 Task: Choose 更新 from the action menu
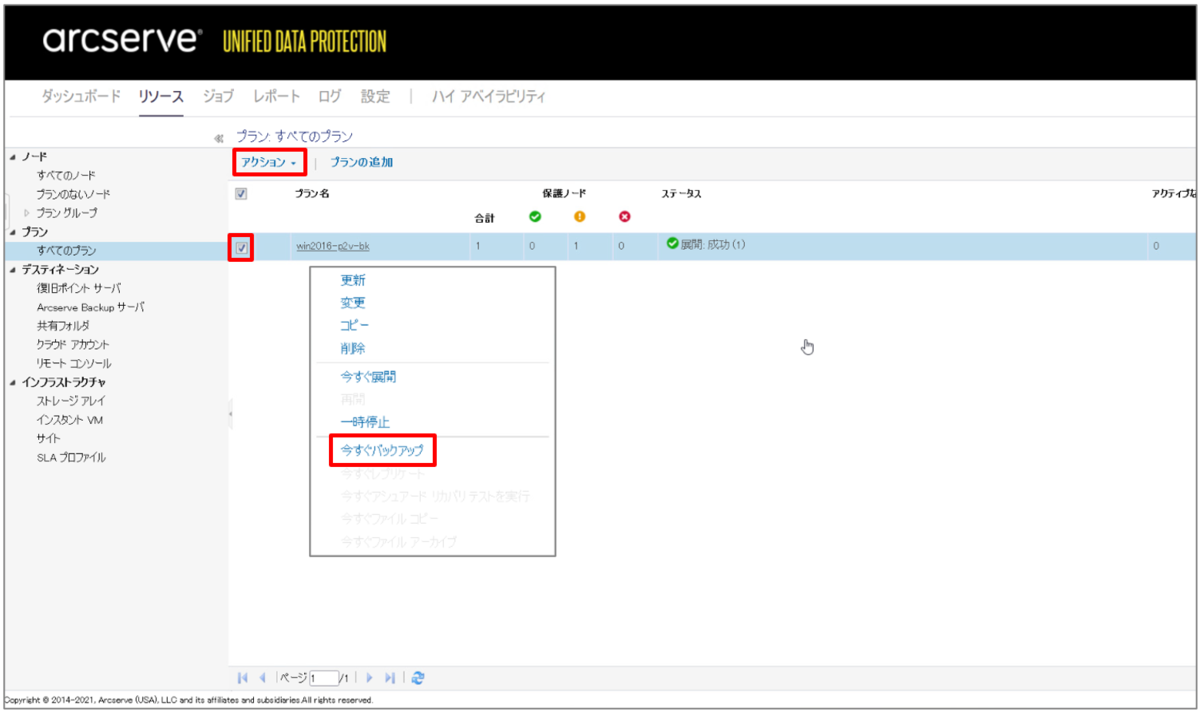click(x=353, y=281)
